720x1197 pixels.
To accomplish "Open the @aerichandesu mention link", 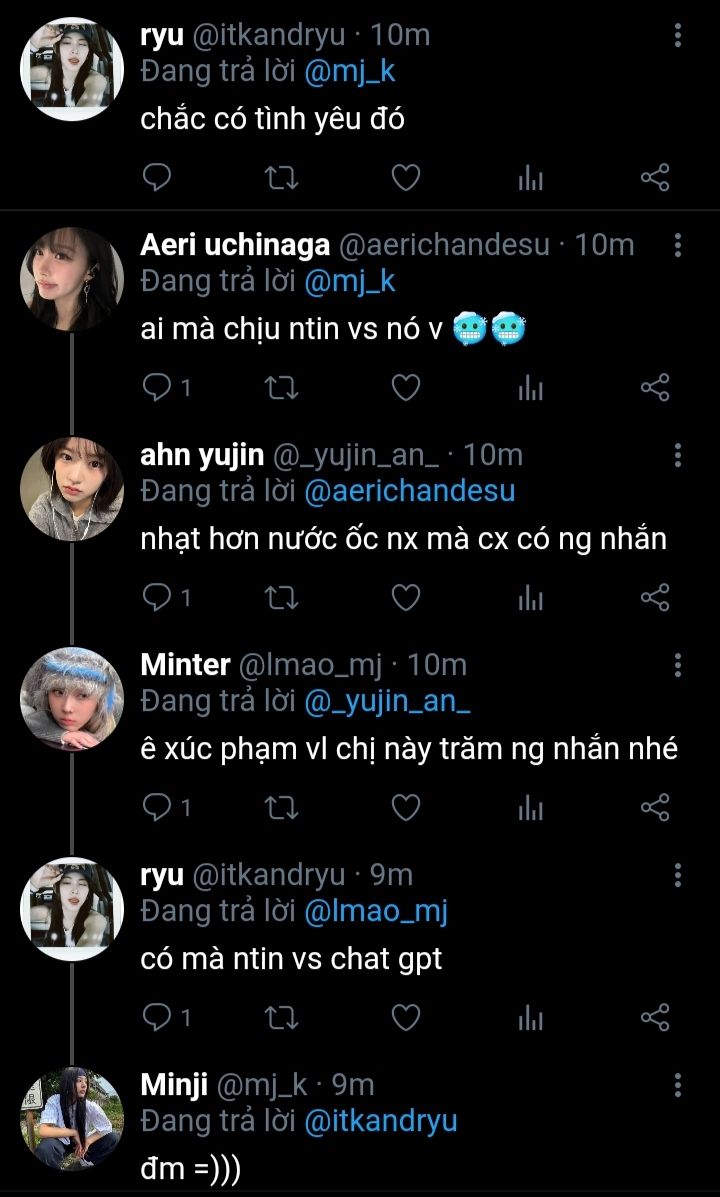I will (x=410, y=491).
